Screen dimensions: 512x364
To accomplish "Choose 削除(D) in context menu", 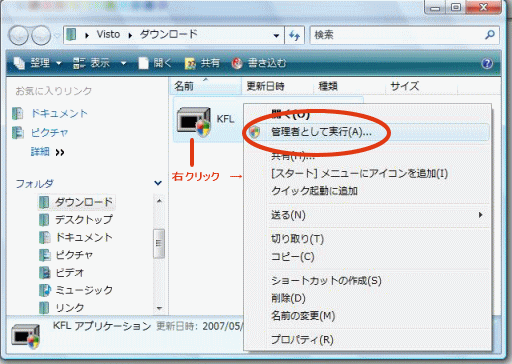I will click(x=367, y=298).
